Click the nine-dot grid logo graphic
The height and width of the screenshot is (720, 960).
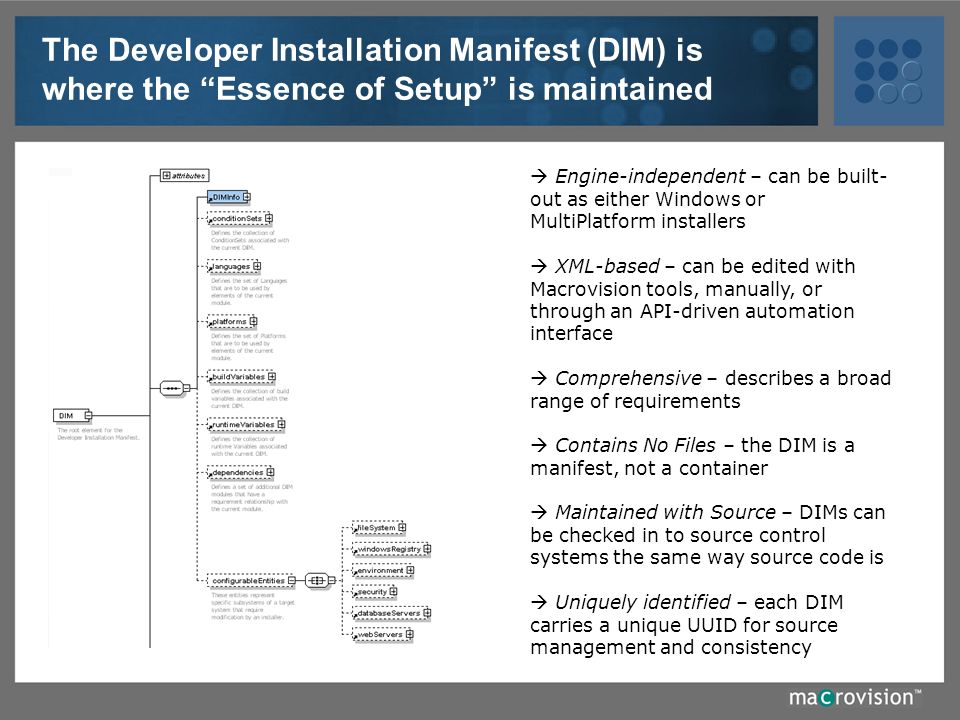(x=888, y=70)
